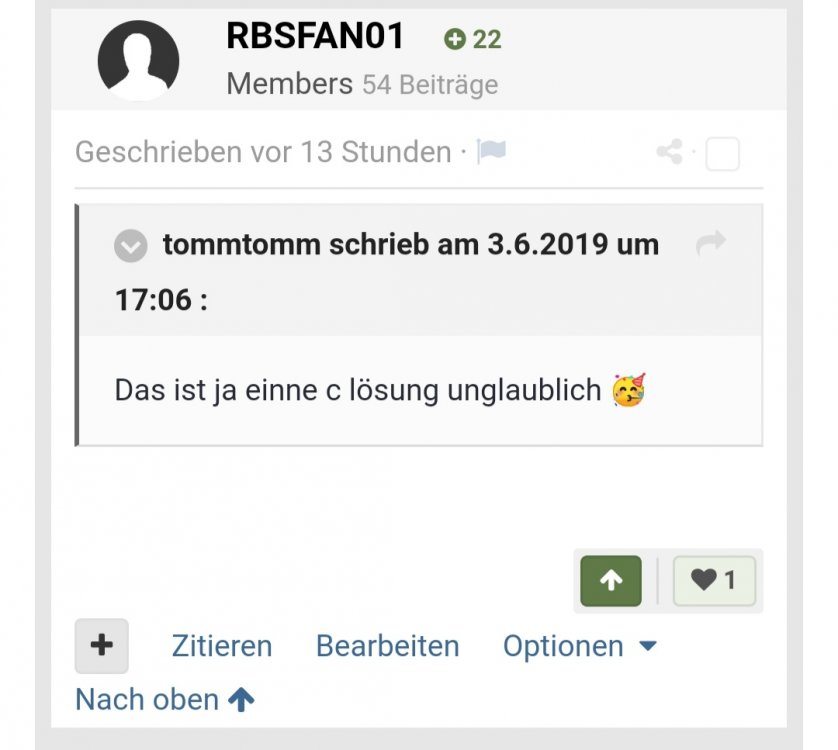Collapse the tommtomm quote block
Viewport: 838px width, 750px height.
tap(130, 246)
